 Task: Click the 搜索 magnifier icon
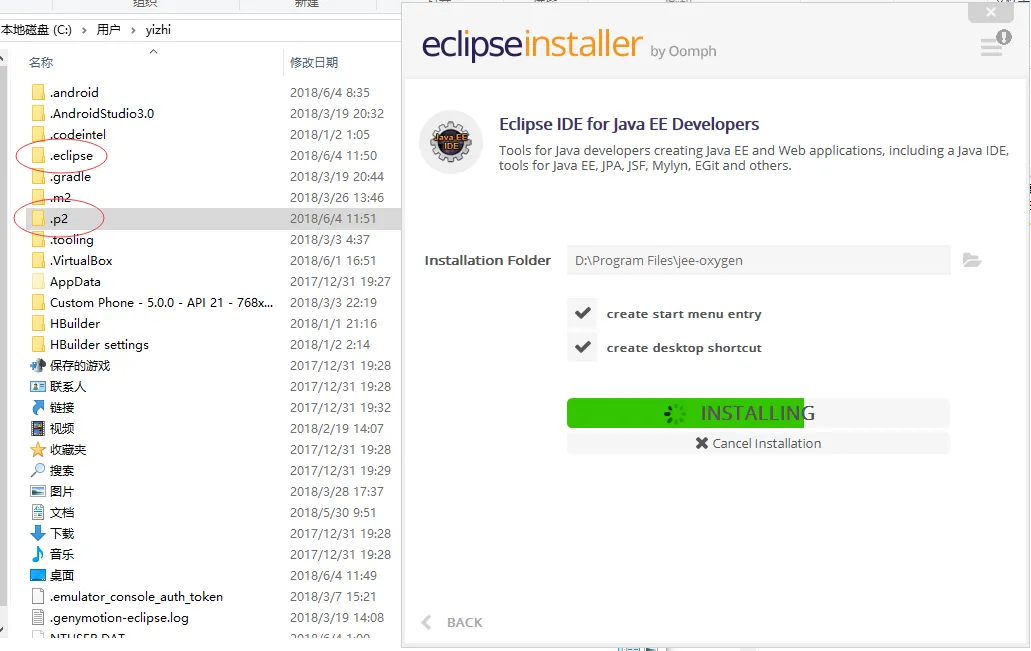click(x=38, y=471)
